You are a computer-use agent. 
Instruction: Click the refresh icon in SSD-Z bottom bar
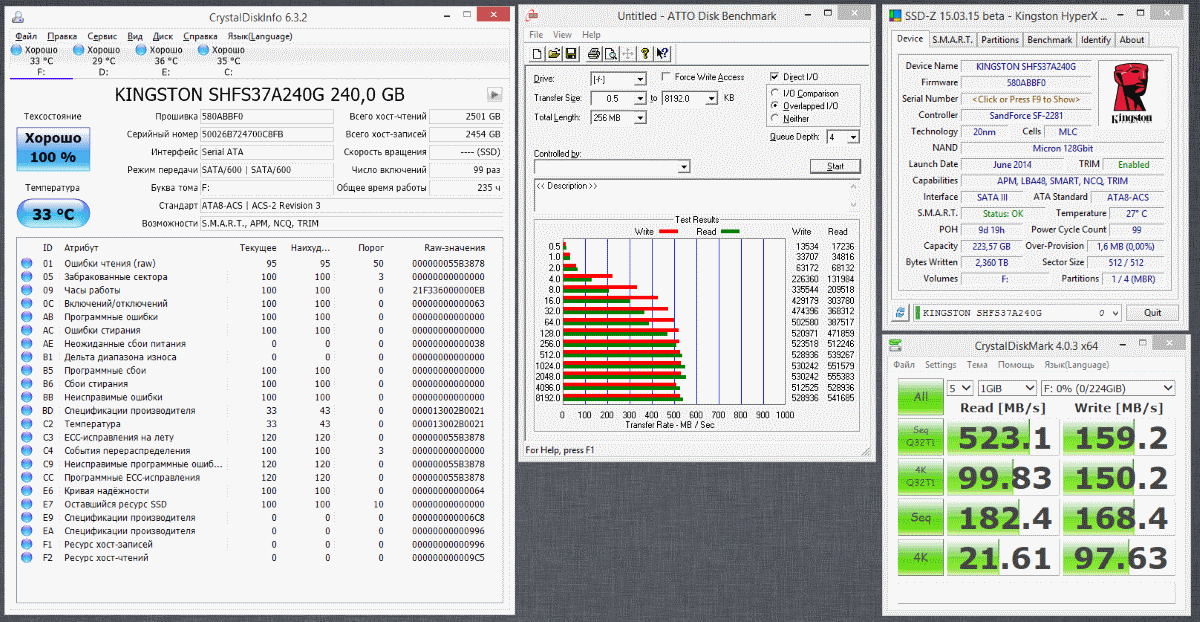click(x=902, y=312)
